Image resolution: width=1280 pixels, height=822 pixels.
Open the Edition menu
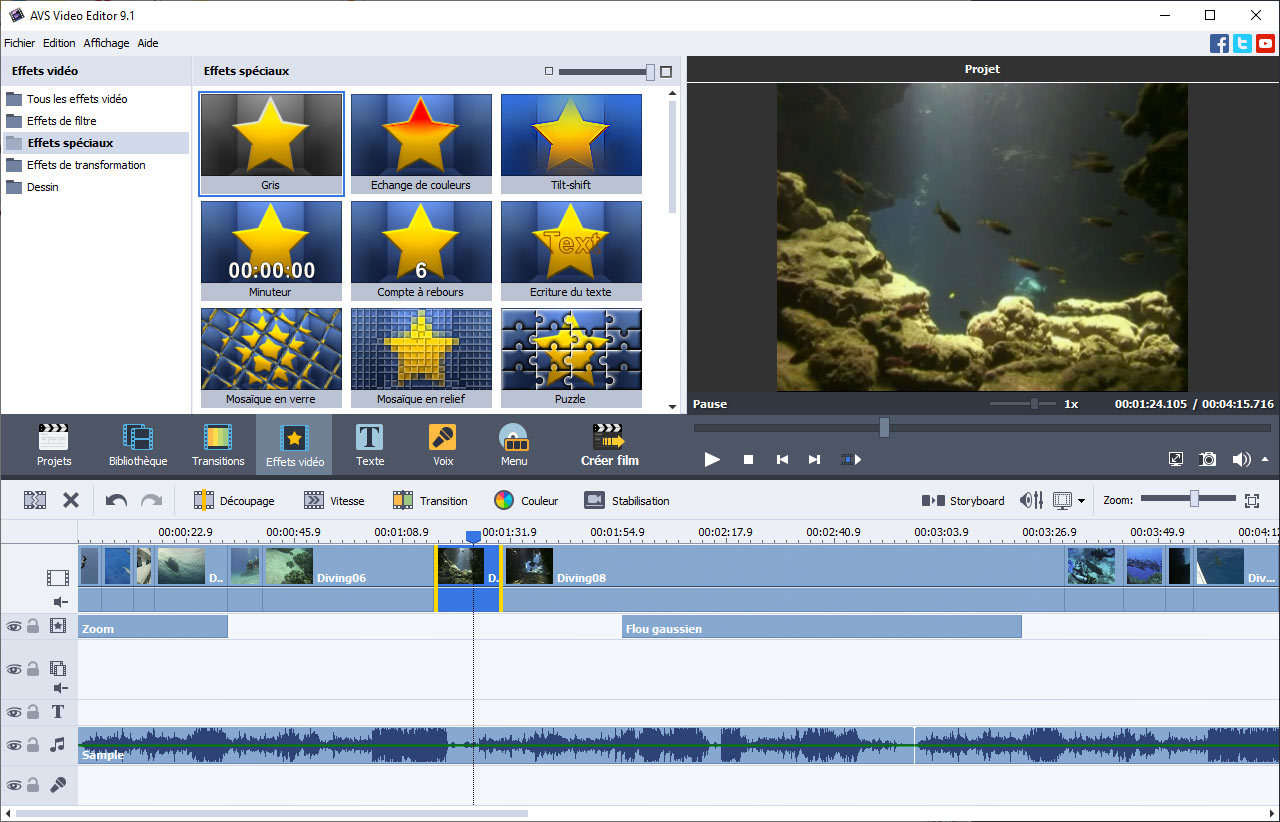point(59,43)
